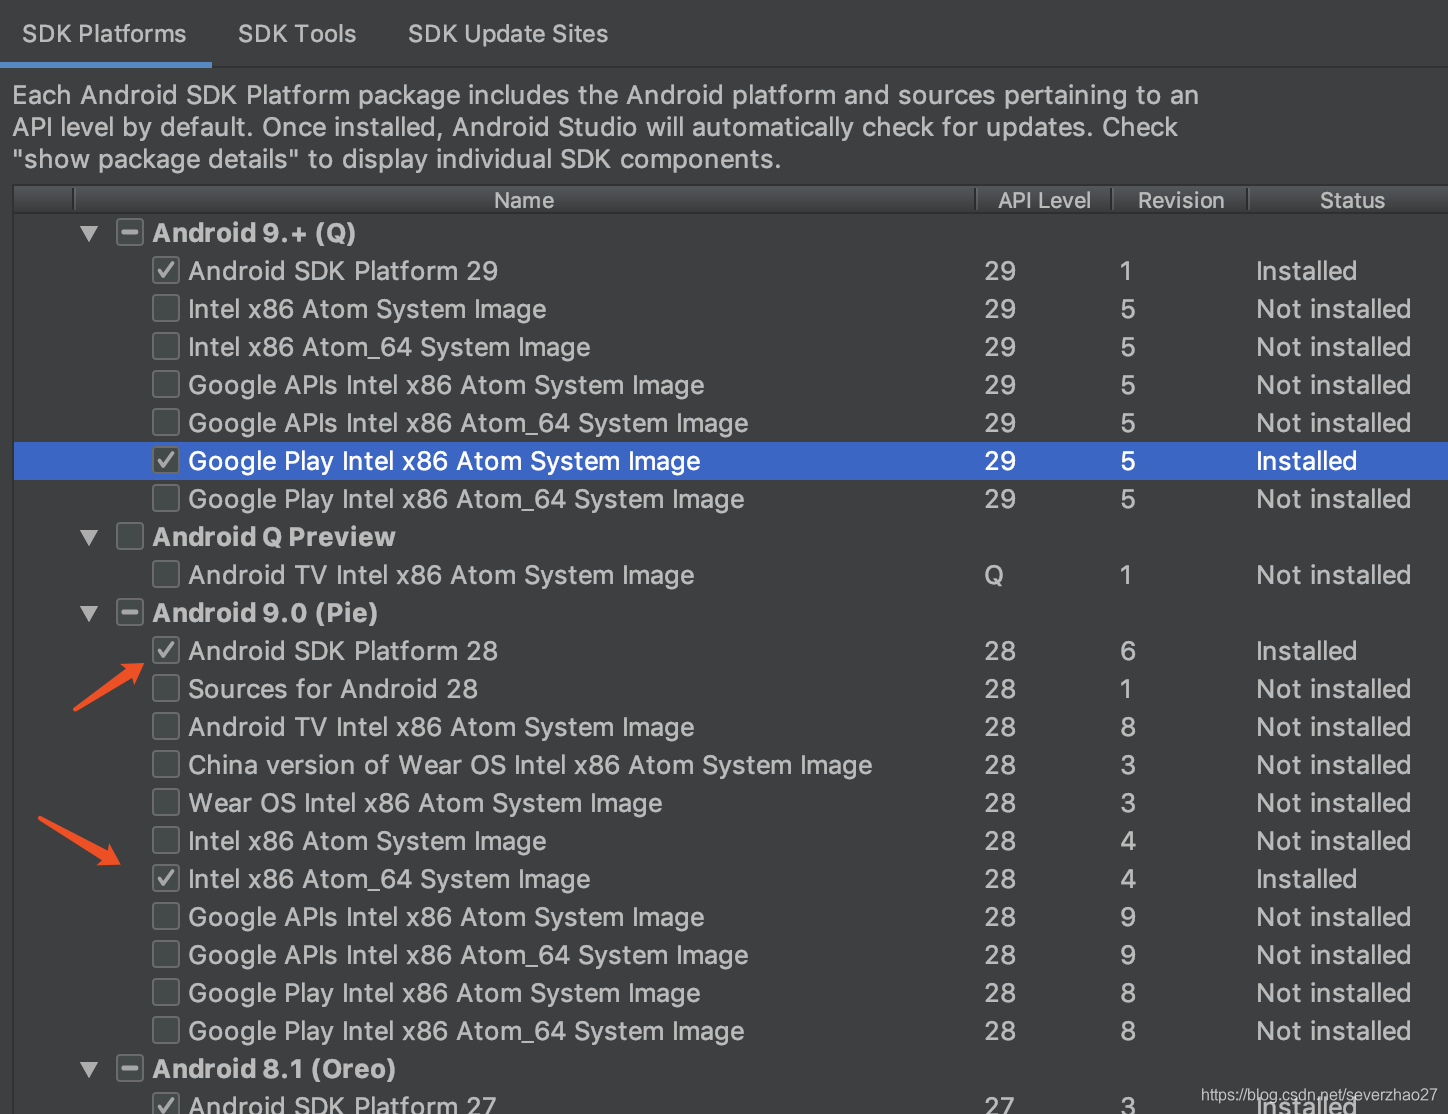This screenshot has width=1448, height=1114.
Task: Check Google APIs Intel x86 Atom API 29
Action: (166, 385)
